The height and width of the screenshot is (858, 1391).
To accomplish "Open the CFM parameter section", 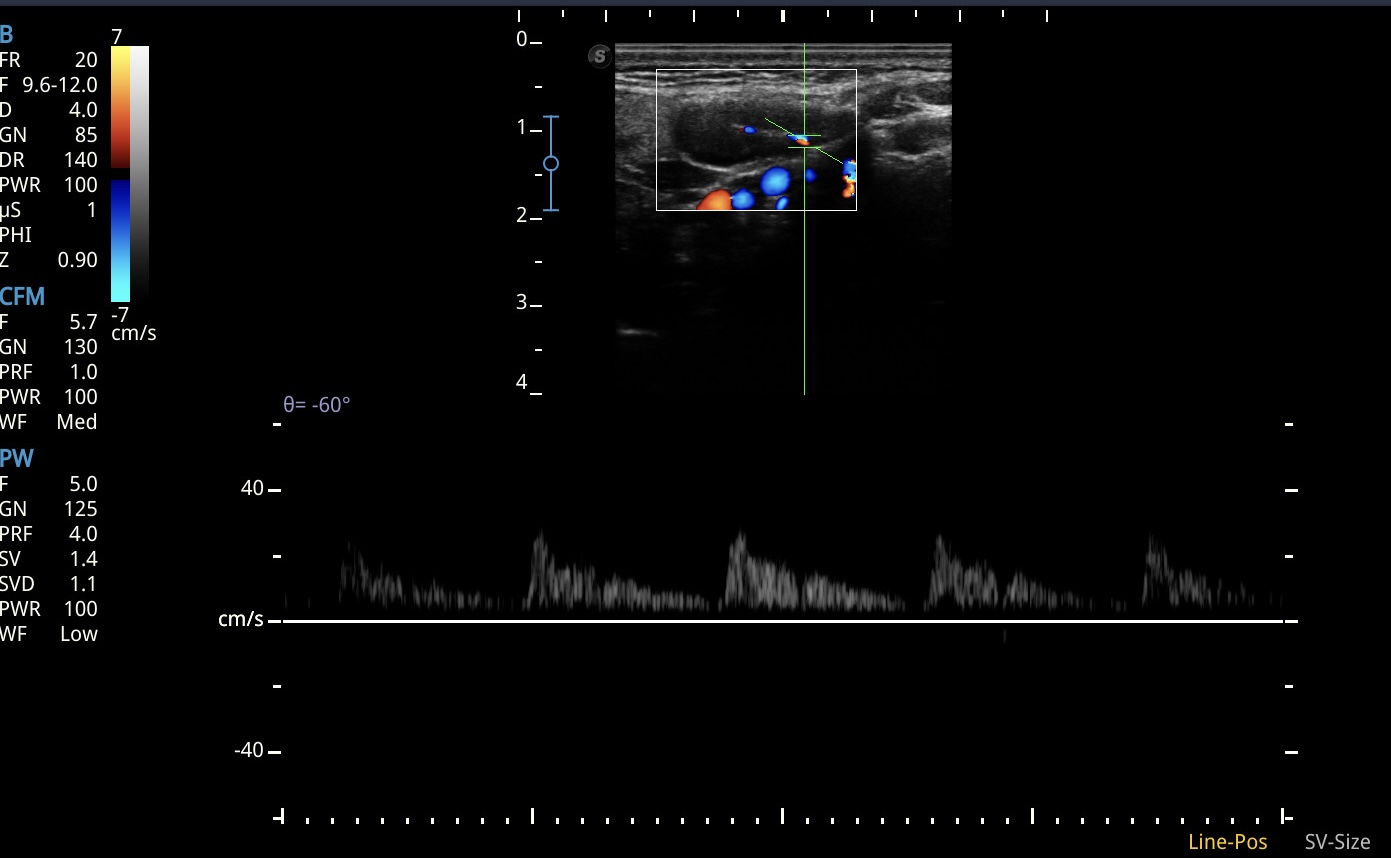I will pyautogui.click(x=22, y=296).
